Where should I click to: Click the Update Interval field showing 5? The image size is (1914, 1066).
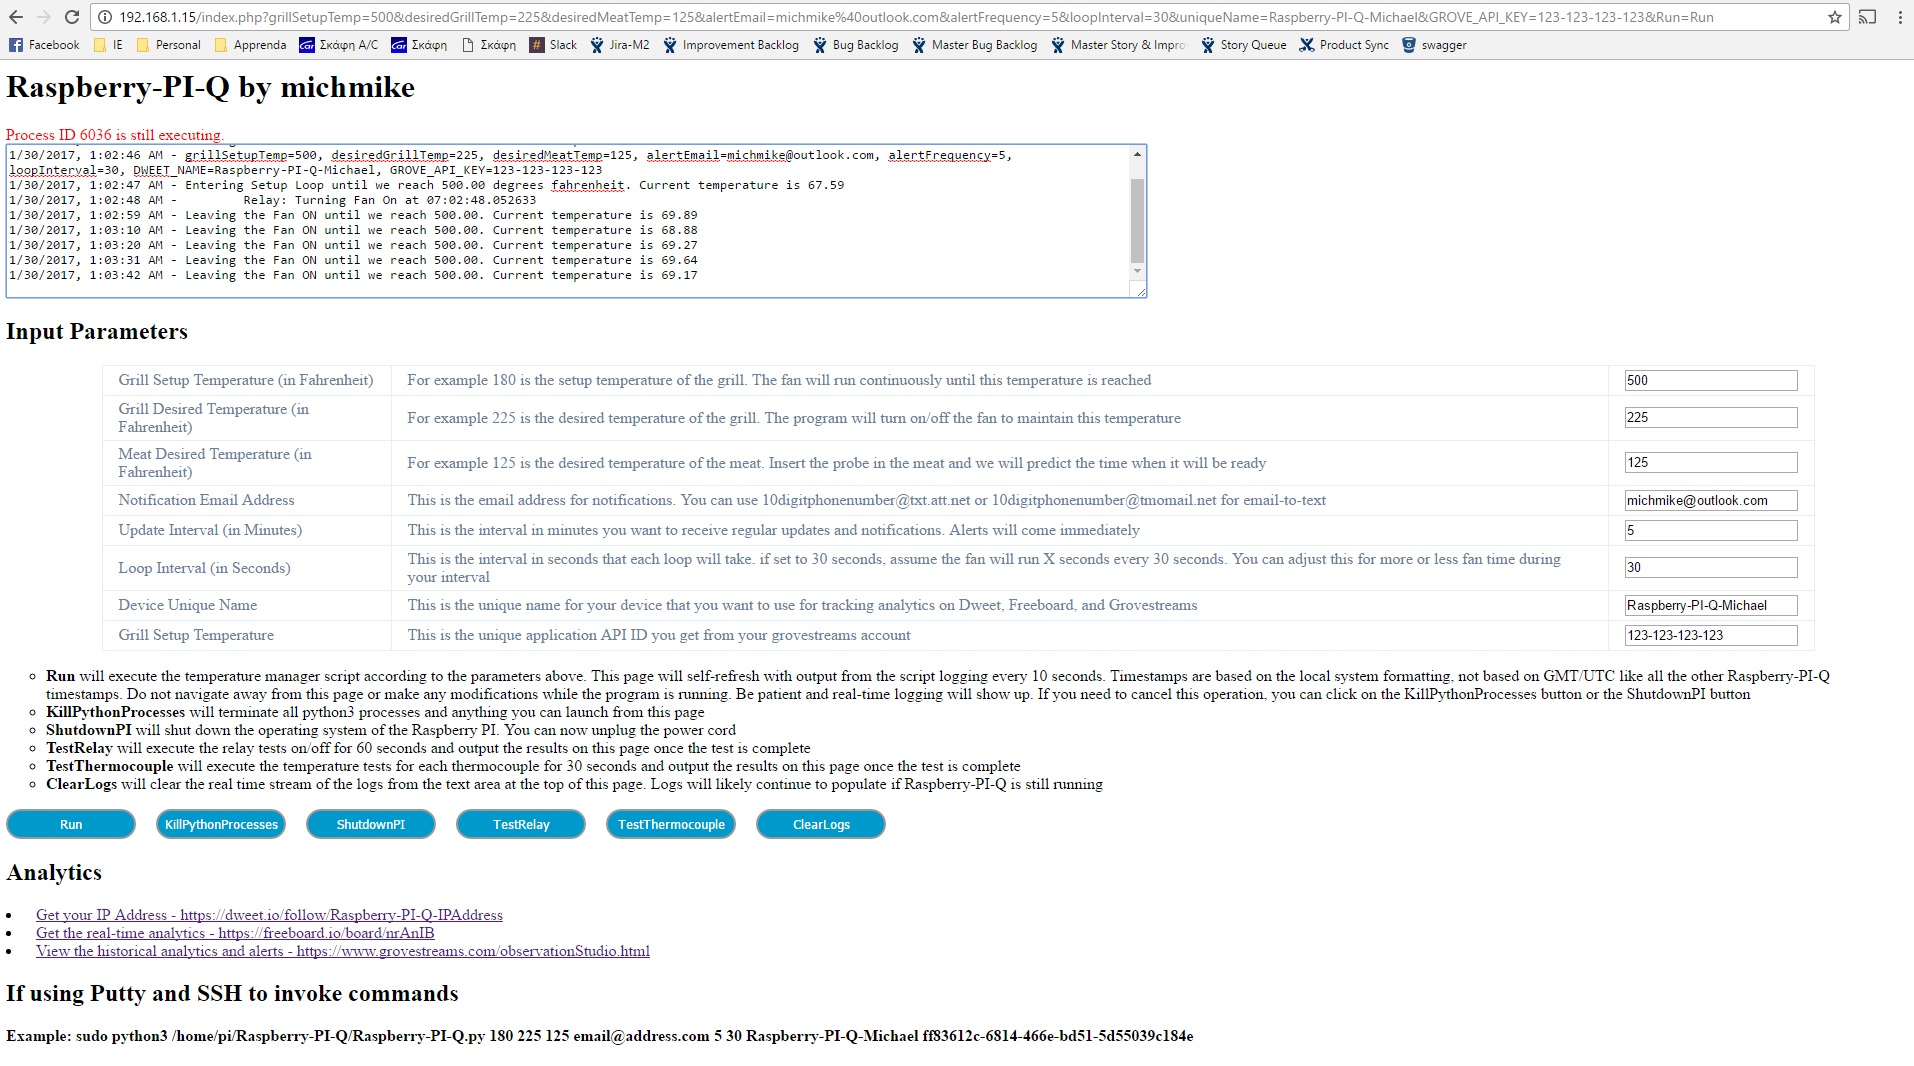(1710, 530)
